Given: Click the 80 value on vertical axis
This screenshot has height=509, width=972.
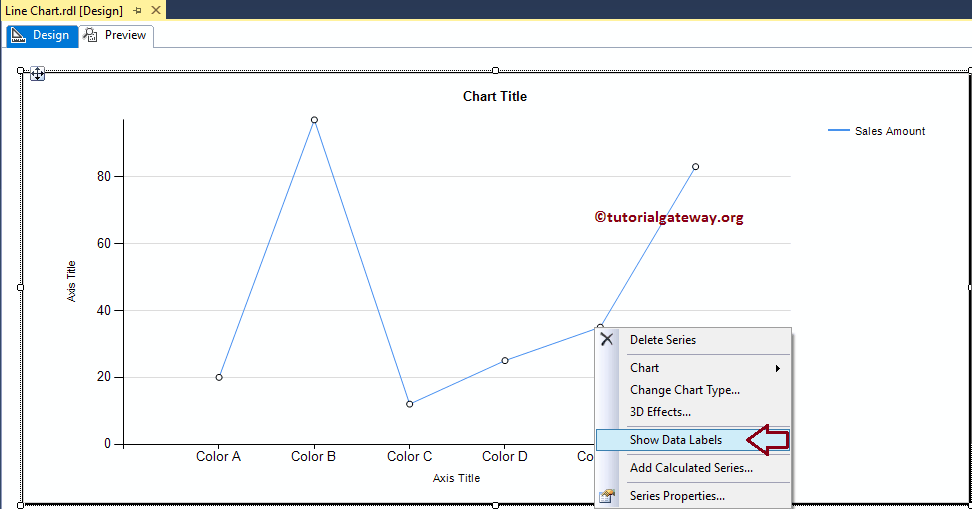Looking at the screenshot, I should click(104, 176).
